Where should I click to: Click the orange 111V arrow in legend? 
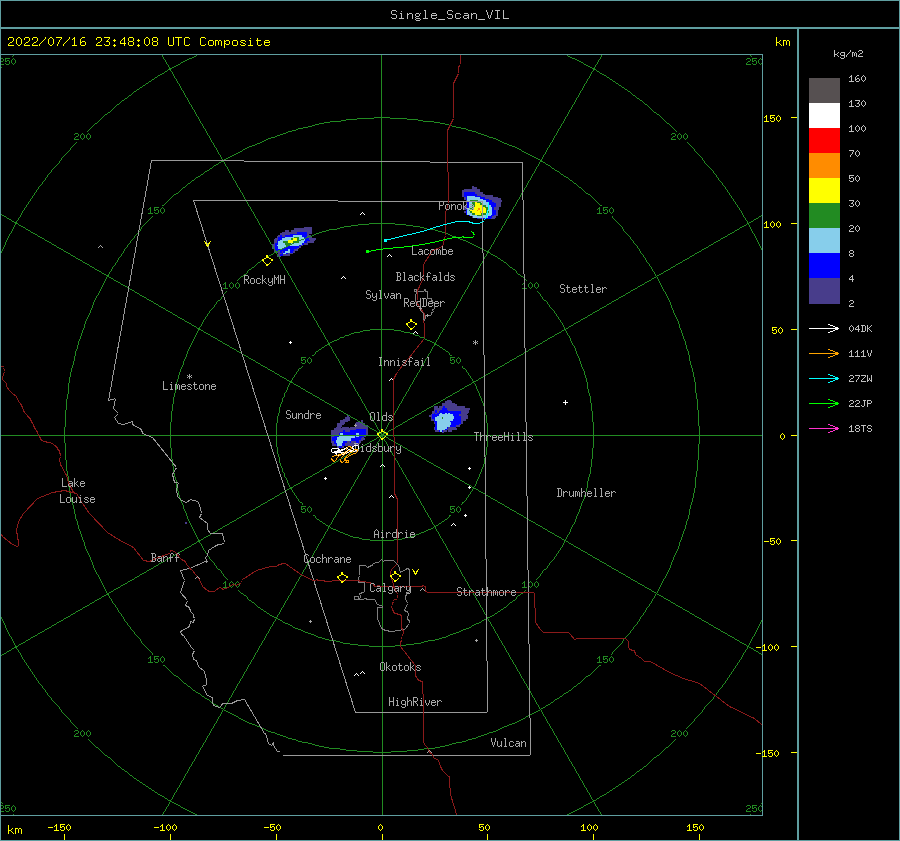(x=824, y=354)
